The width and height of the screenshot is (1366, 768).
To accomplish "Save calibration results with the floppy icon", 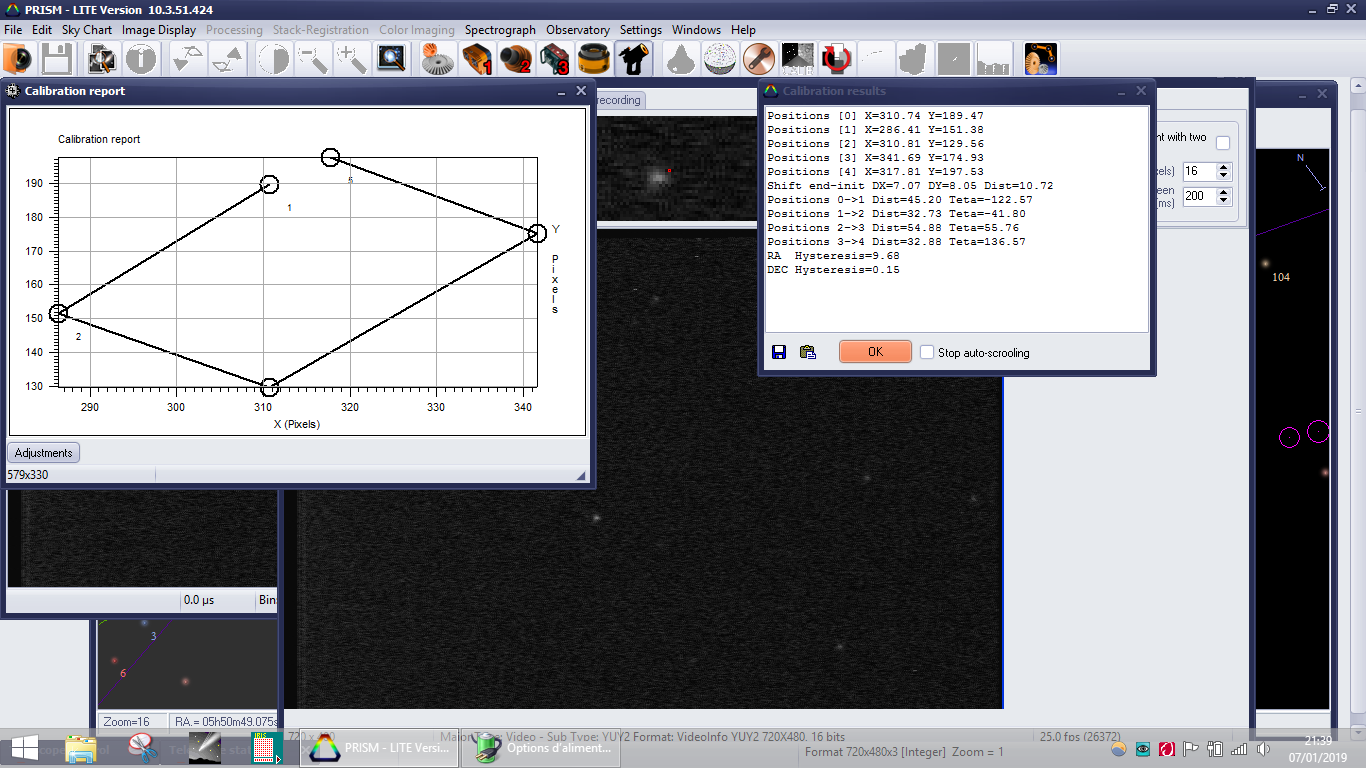I will coord(779,352).
